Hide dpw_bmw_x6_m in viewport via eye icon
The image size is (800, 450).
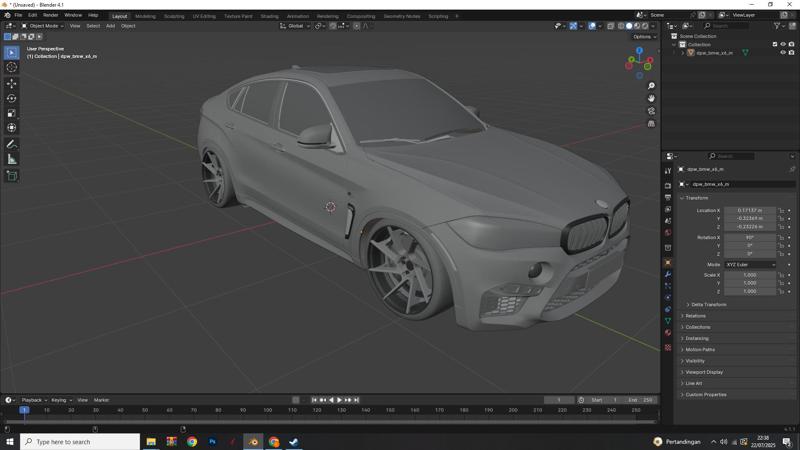(783, 53)
